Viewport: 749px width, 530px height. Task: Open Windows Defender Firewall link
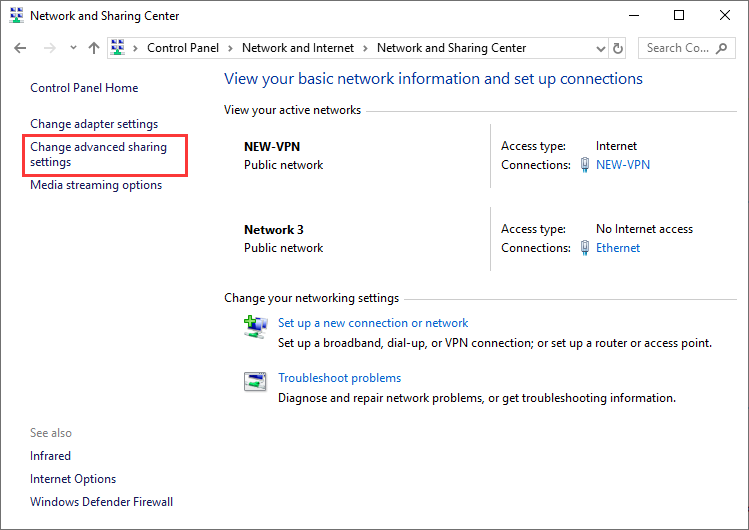pyautogui.click(x=101, y=502)
